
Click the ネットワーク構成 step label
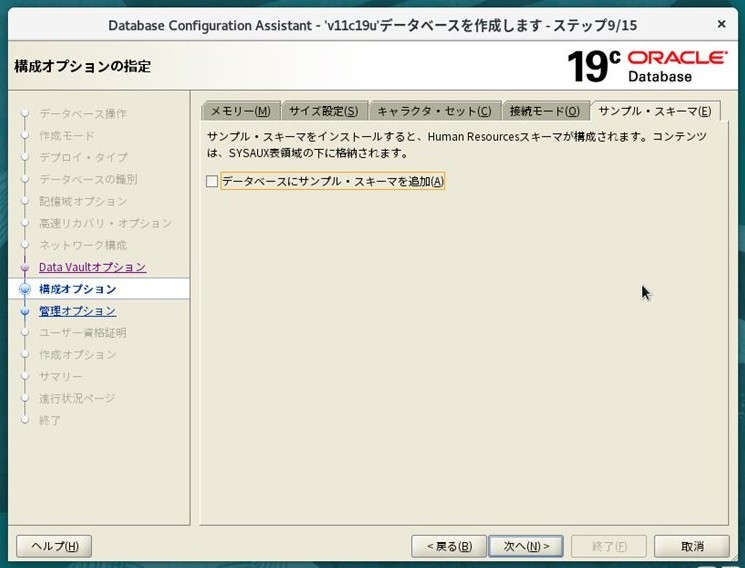pos(83,245)
